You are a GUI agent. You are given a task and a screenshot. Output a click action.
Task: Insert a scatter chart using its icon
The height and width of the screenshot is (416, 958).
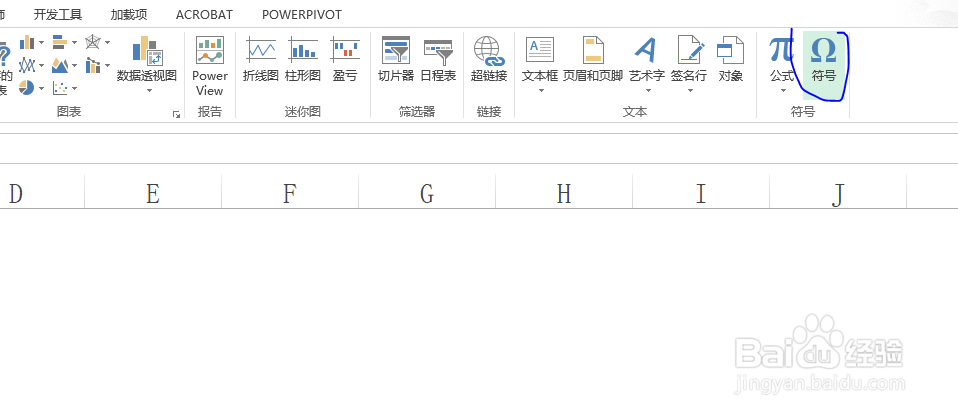(60, 88)
